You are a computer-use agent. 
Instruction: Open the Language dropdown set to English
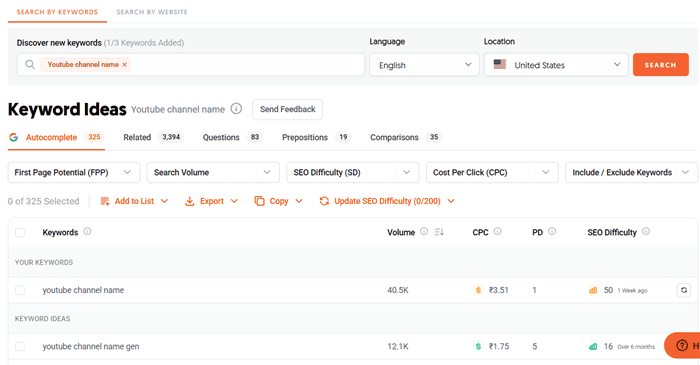(424, 65)
